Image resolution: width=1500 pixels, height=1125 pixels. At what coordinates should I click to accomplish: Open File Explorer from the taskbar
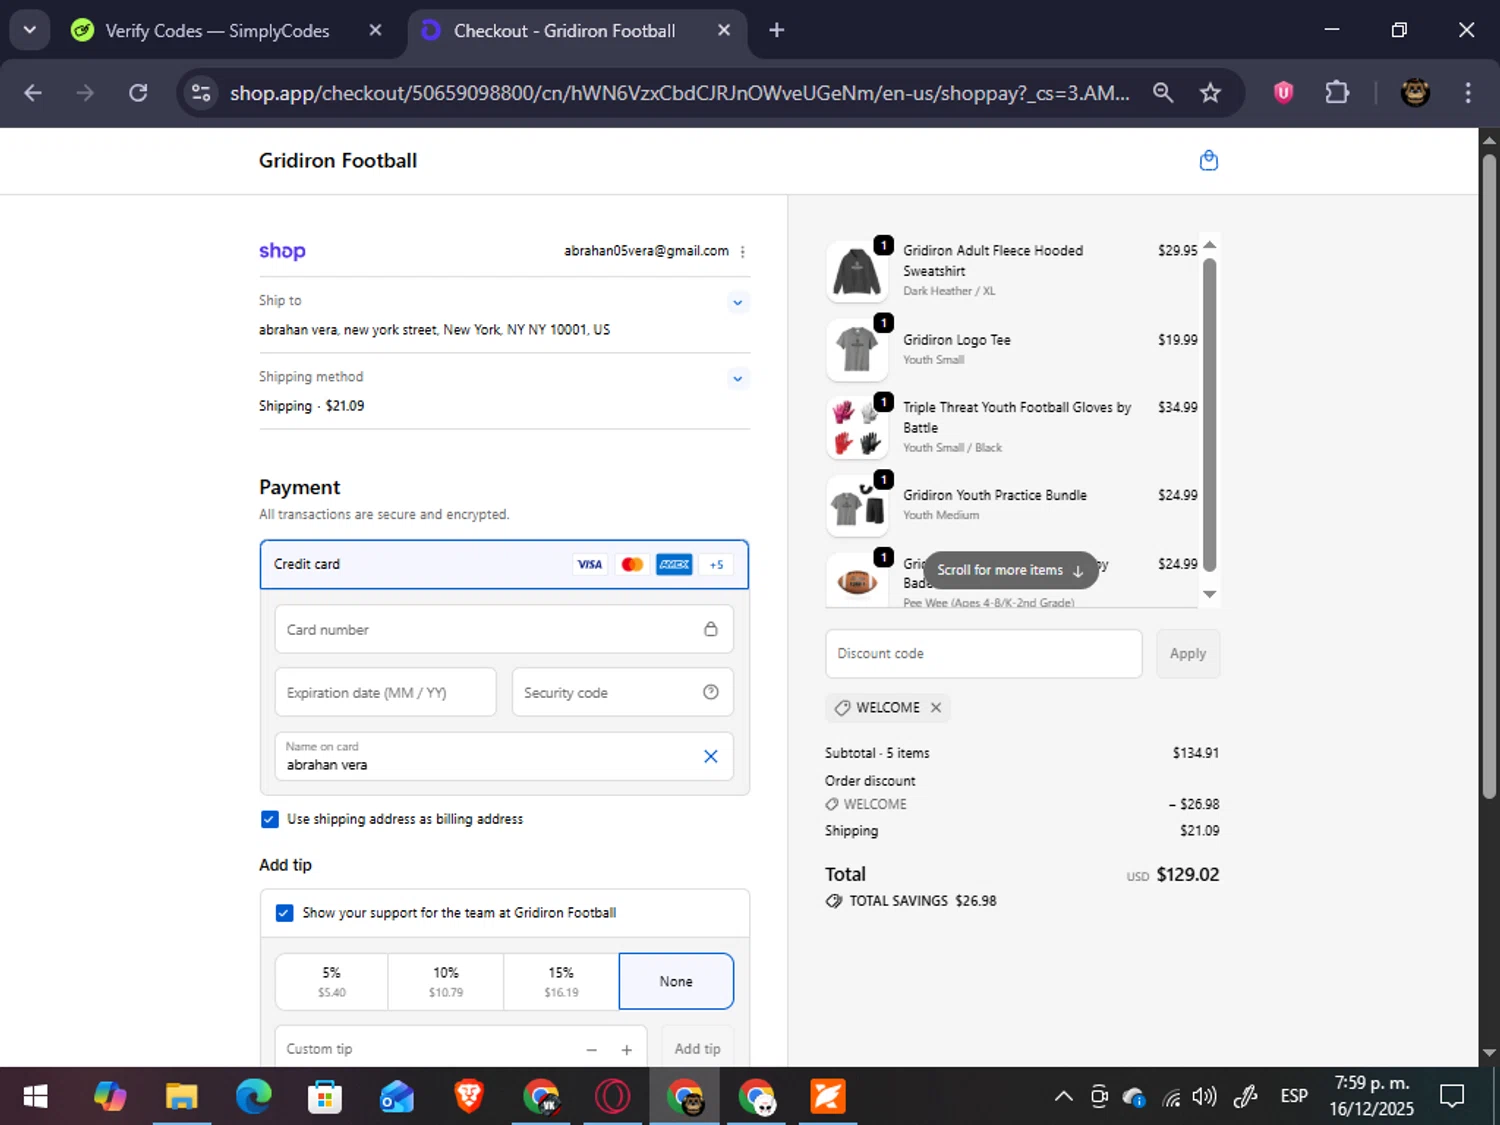point(181,1097)
